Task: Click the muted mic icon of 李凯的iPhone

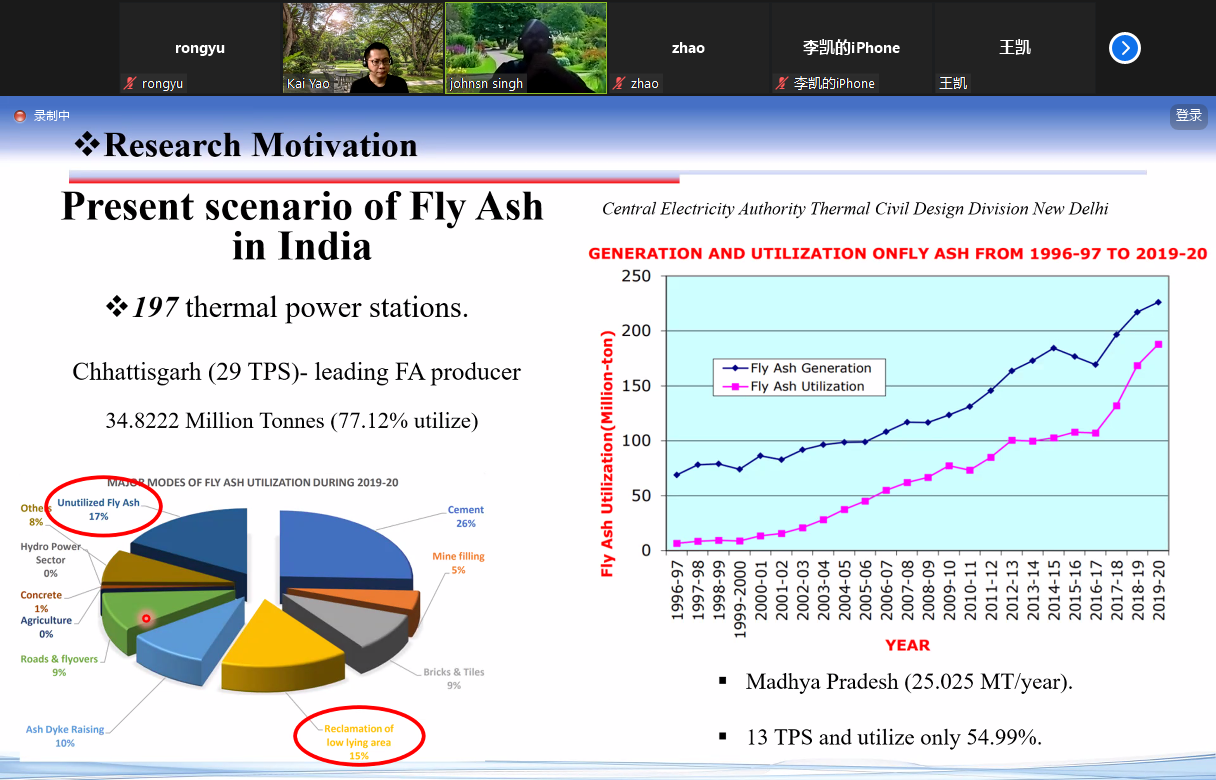Action: (782, 84)
